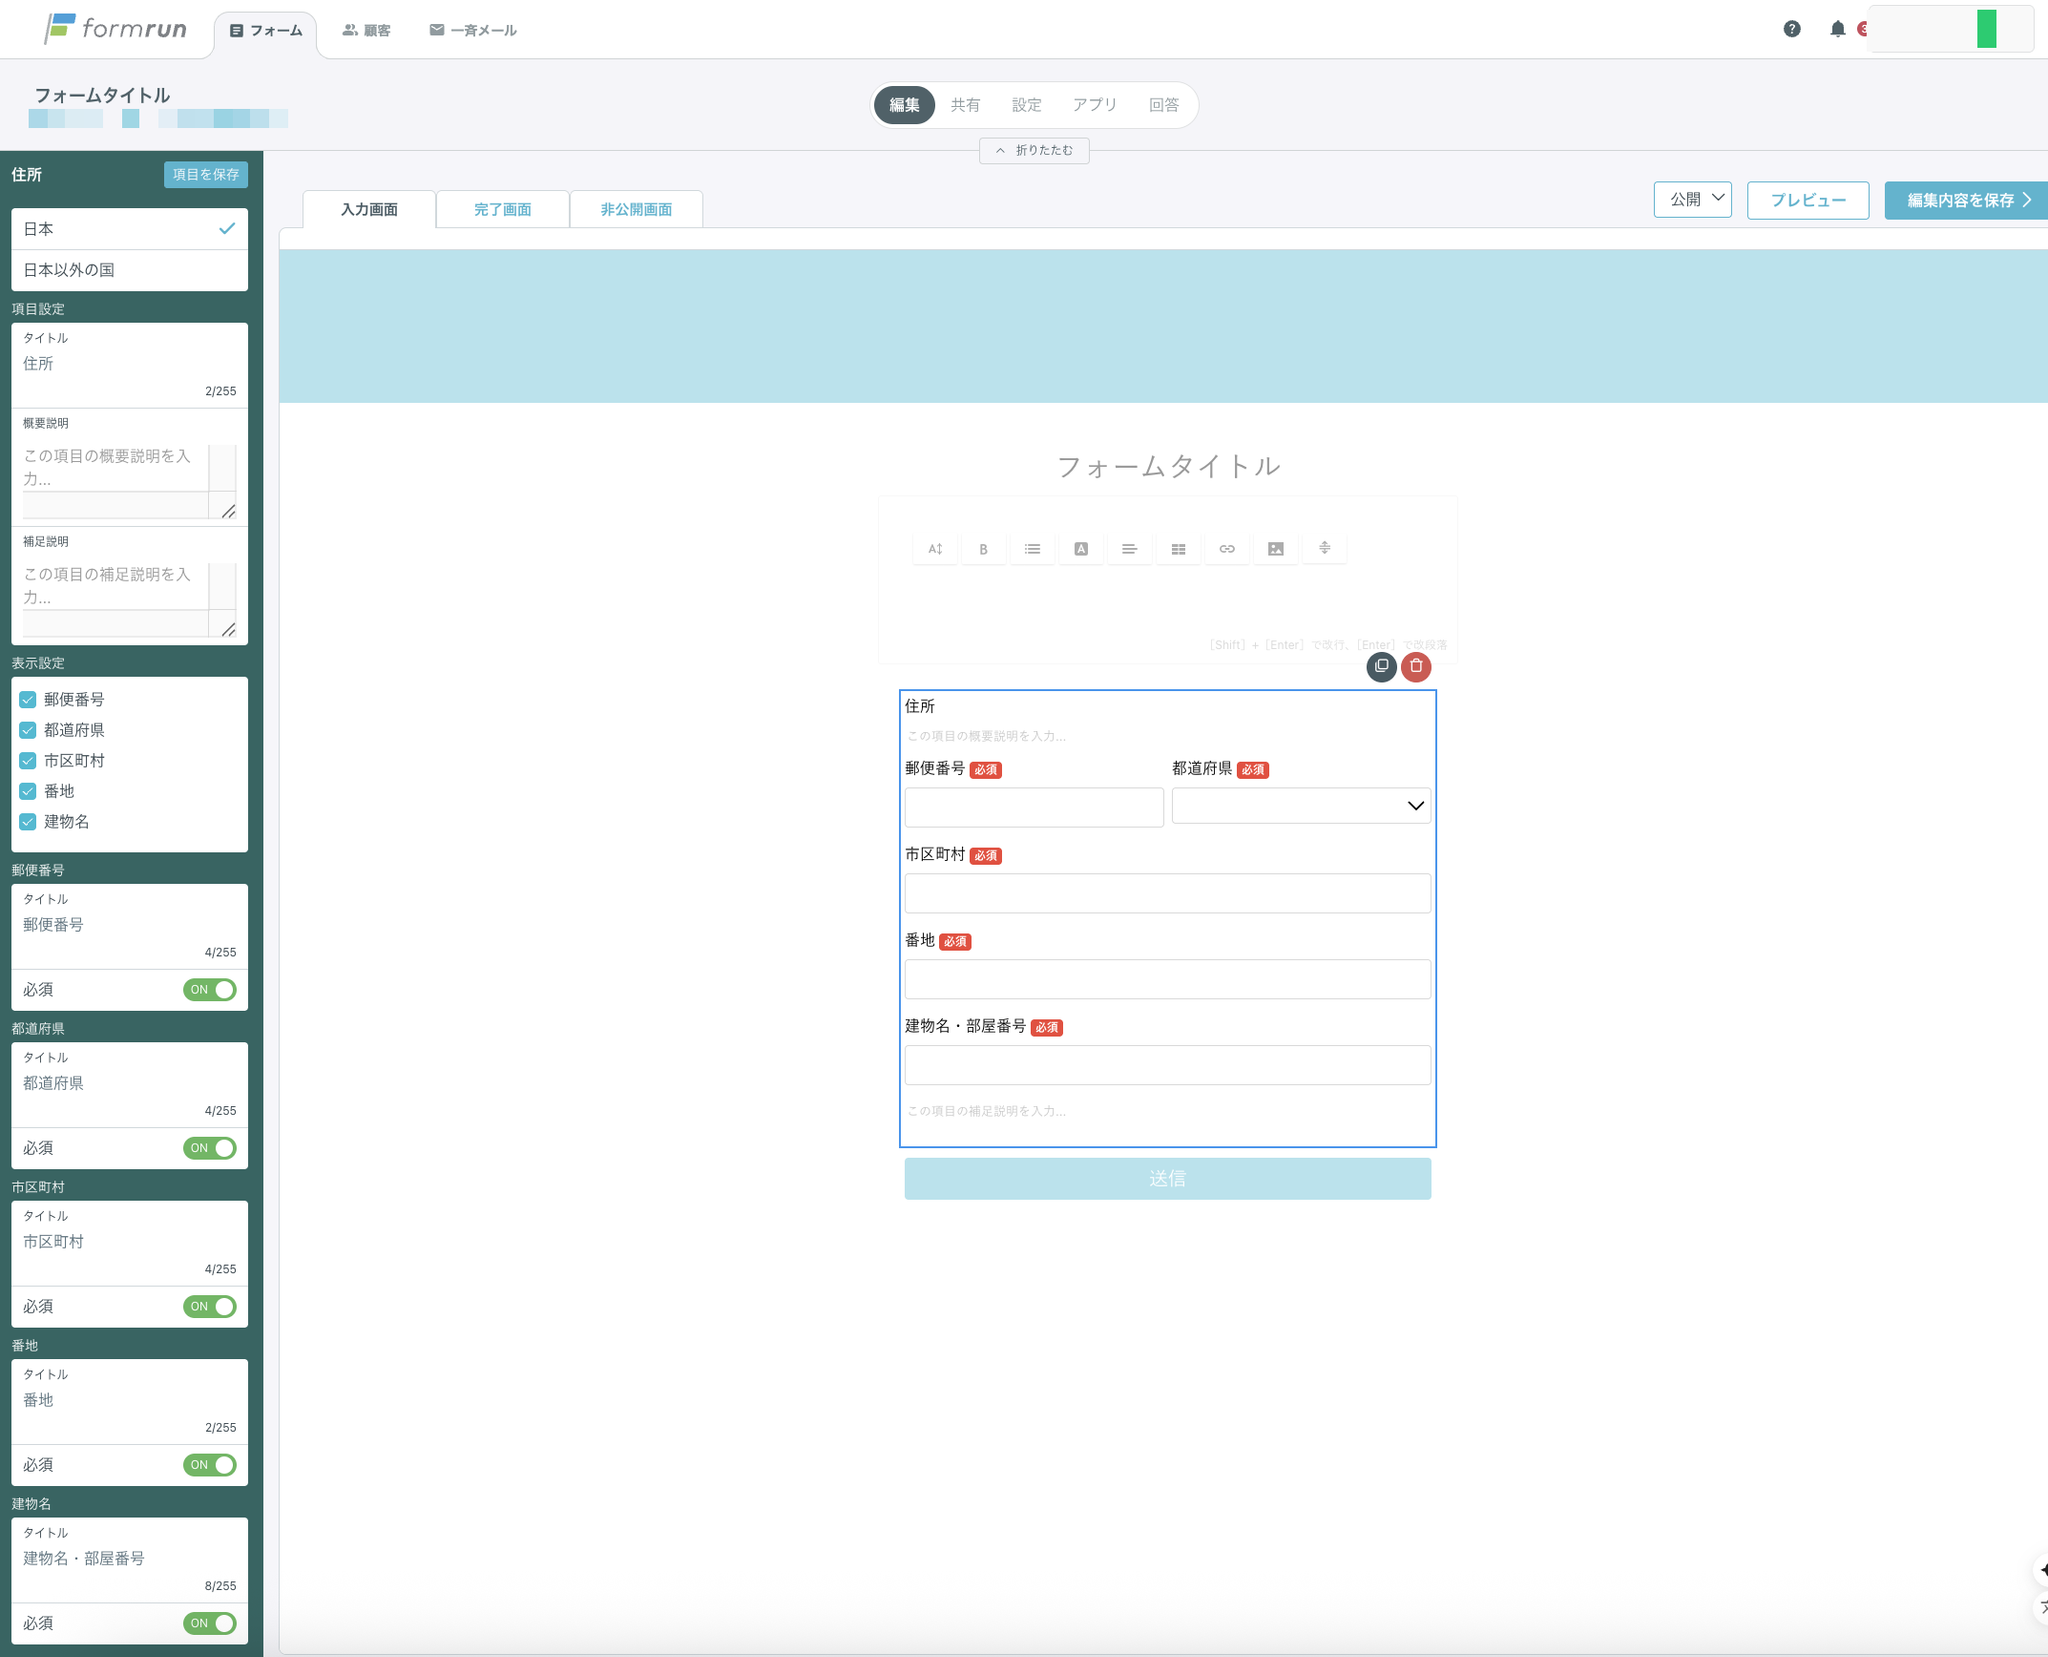
Task: Click the bullet list icon in editor toolbar
Action: 1032,549
